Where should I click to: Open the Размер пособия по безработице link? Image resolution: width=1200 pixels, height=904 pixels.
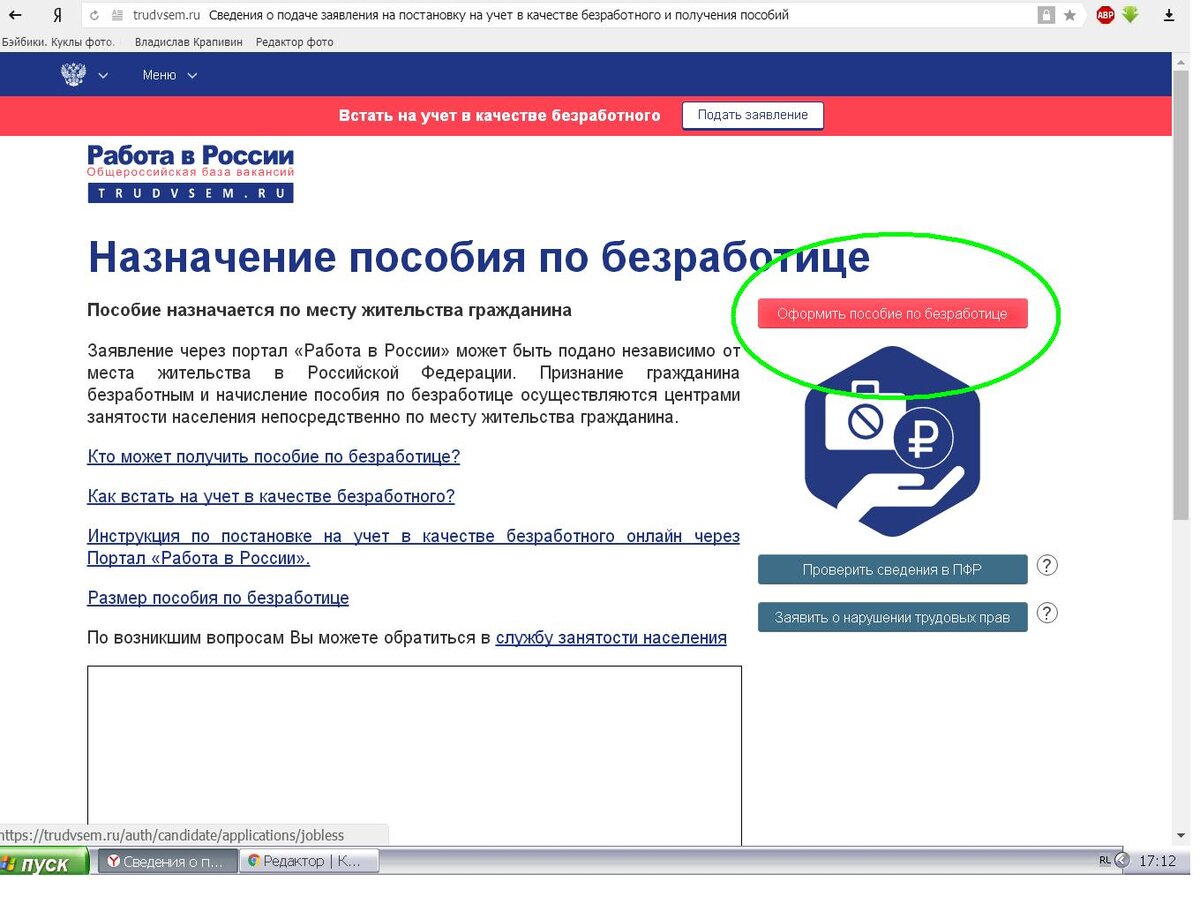pyautogui.click(x=218, y=598)
